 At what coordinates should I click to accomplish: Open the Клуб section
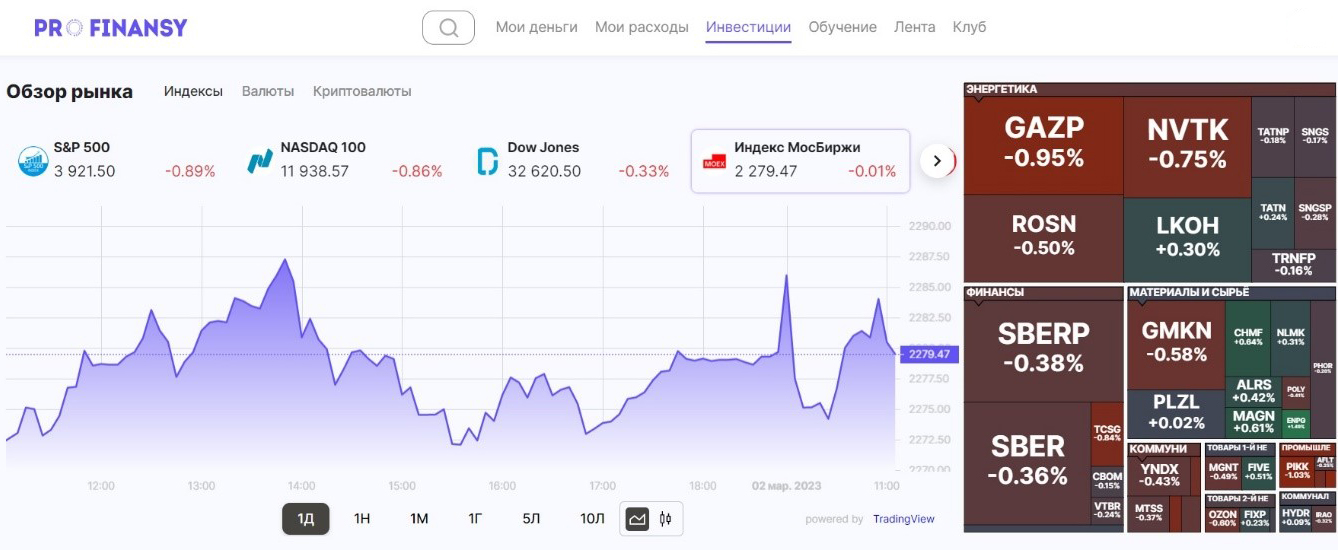969,27
